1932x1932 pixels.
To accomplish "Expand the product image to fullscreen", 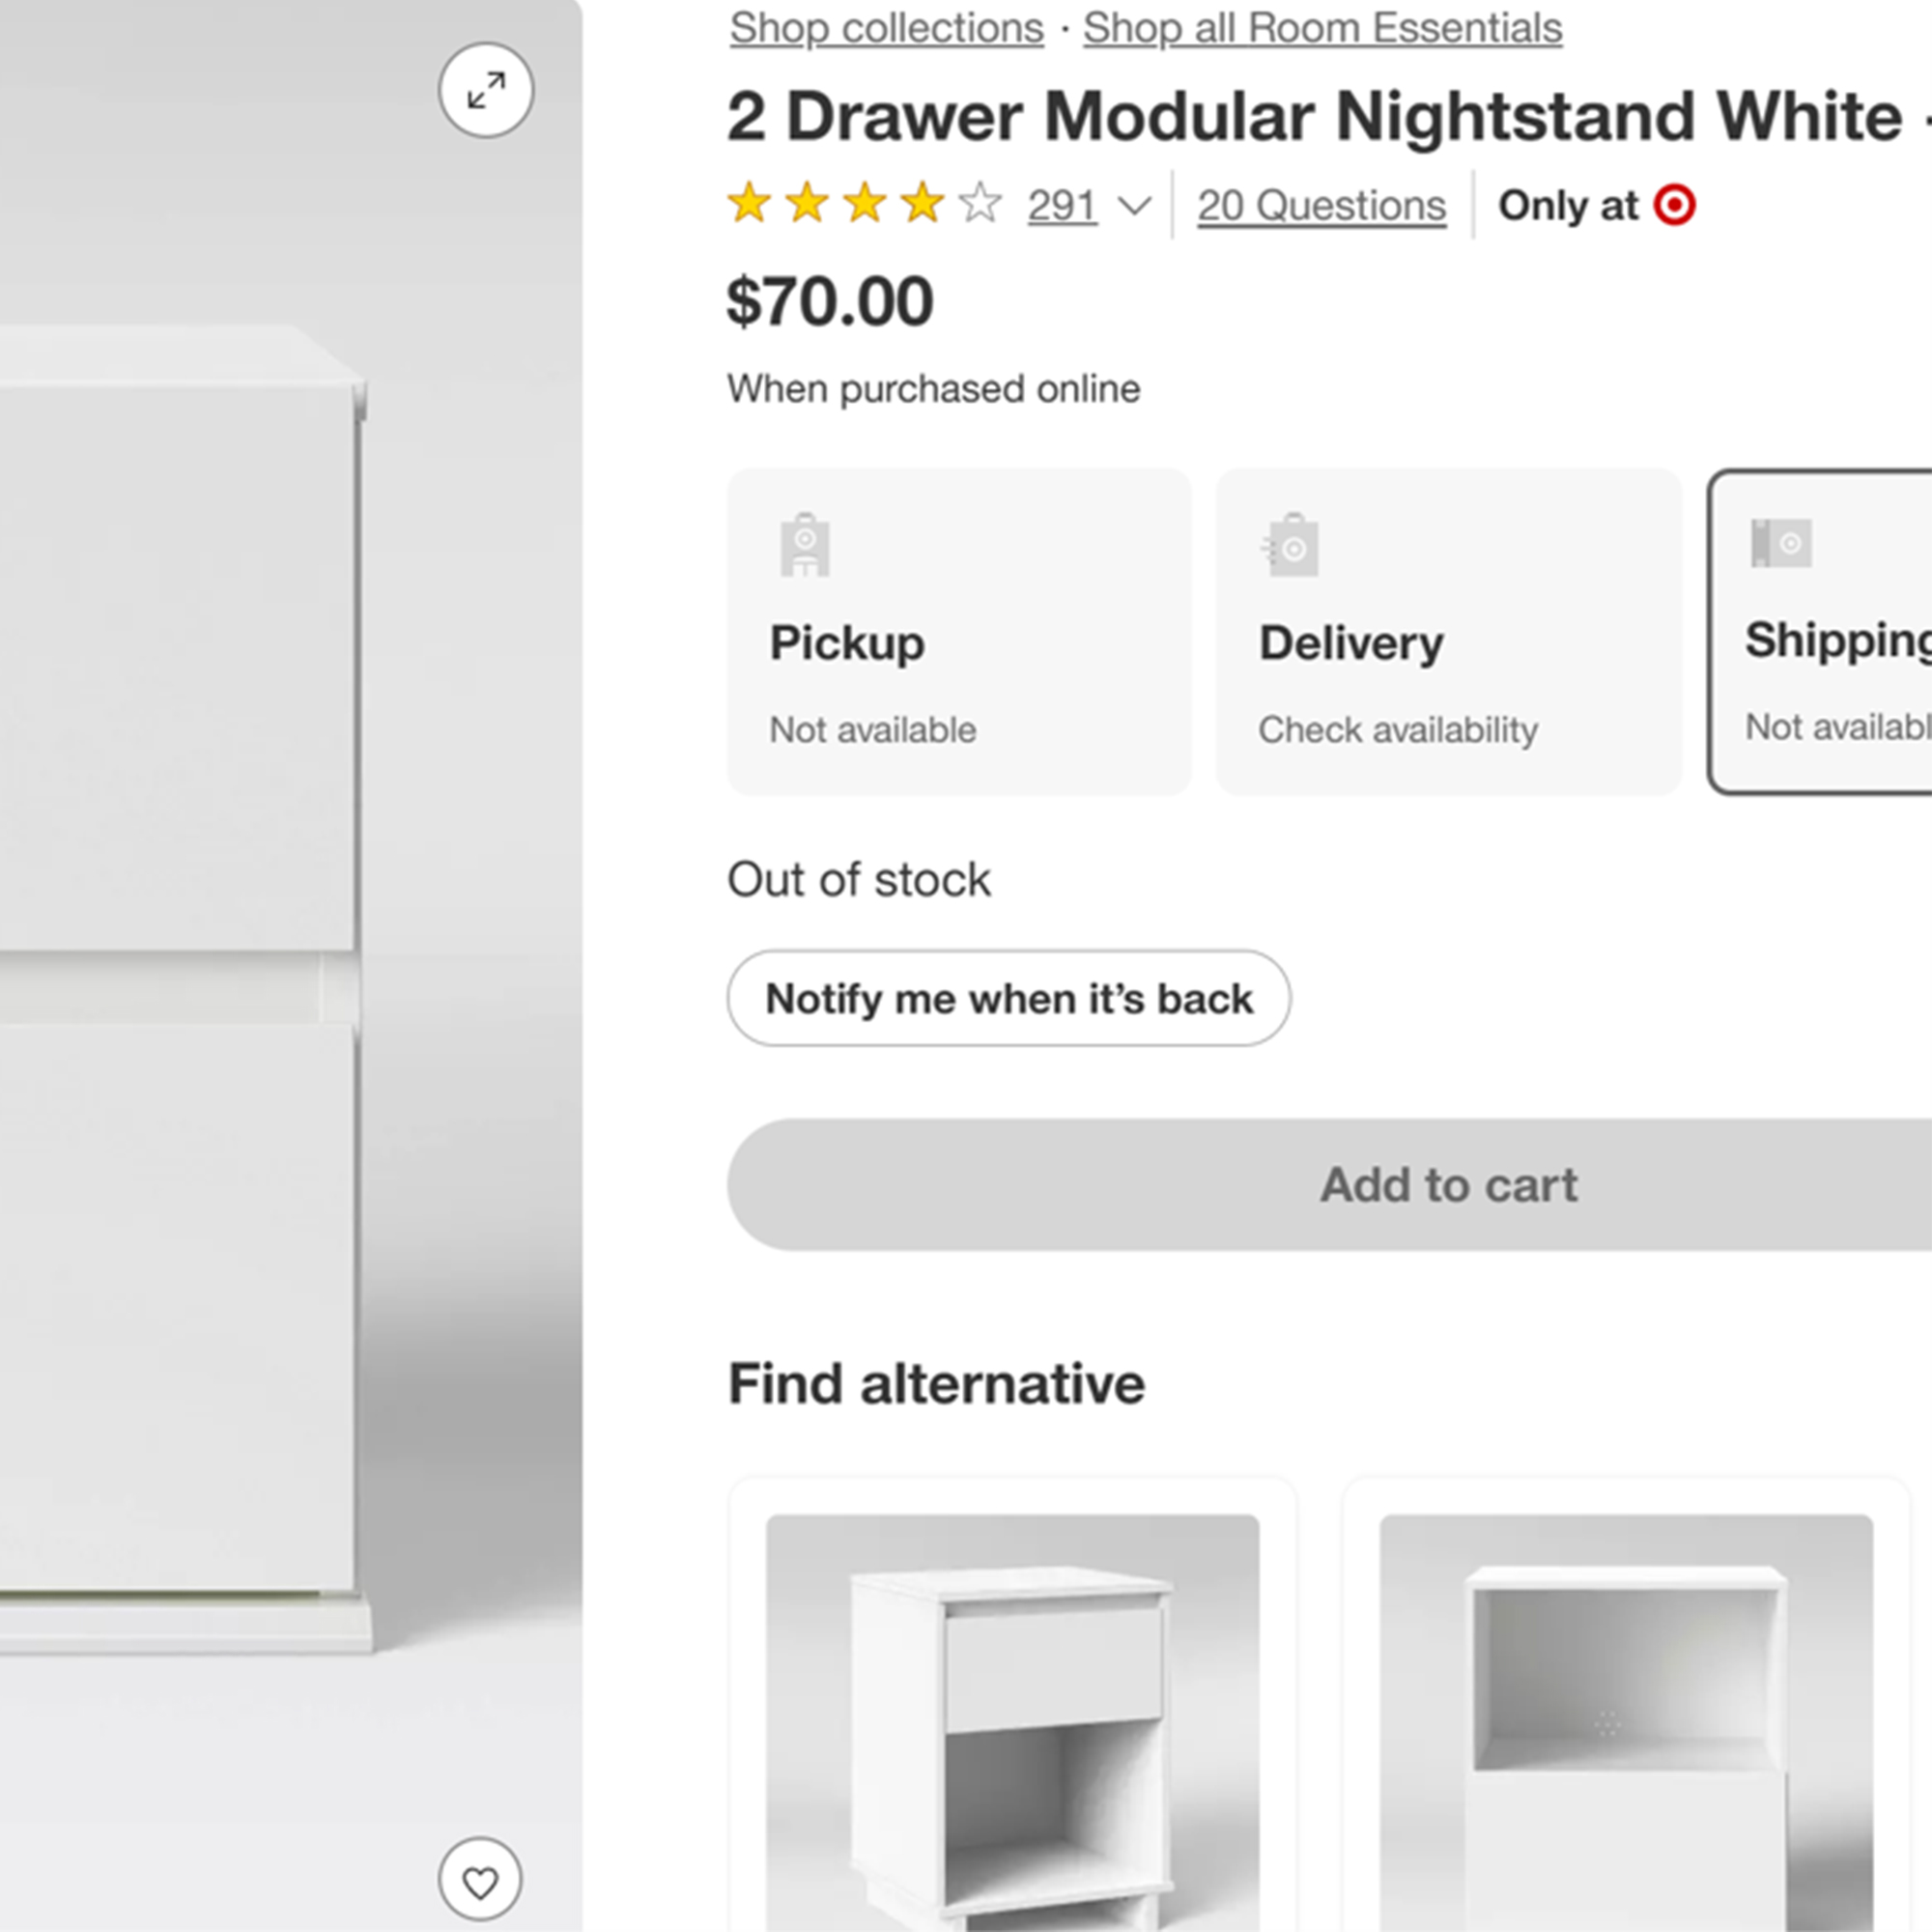I will pyautogui.click(x=486, y=90).
